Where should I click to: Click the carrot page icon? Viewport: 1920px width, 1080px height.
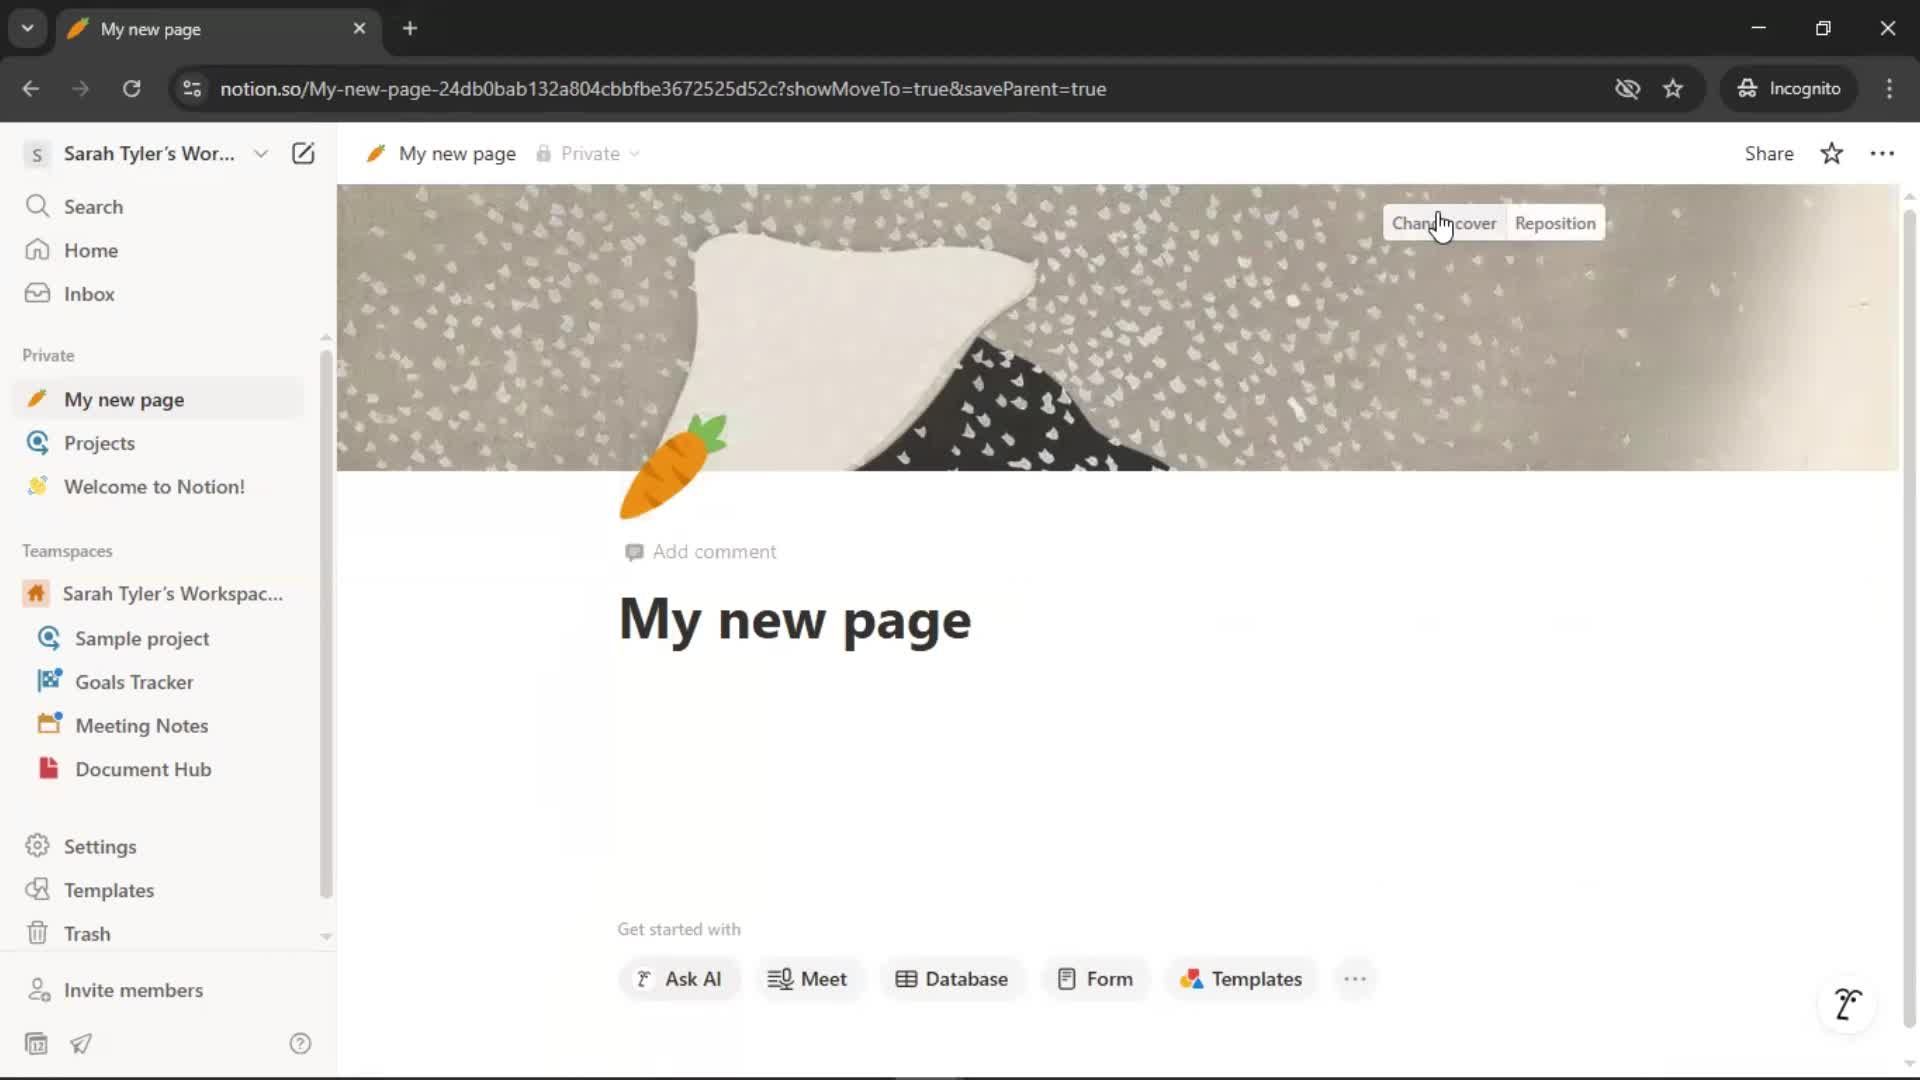coord(672,466)
